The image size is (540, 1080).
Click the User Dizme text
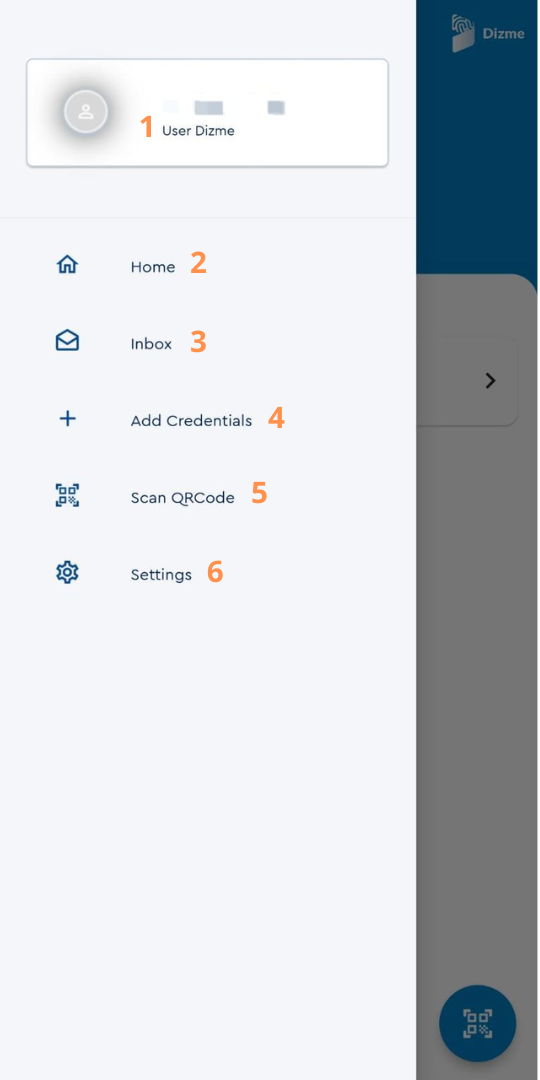198,131
